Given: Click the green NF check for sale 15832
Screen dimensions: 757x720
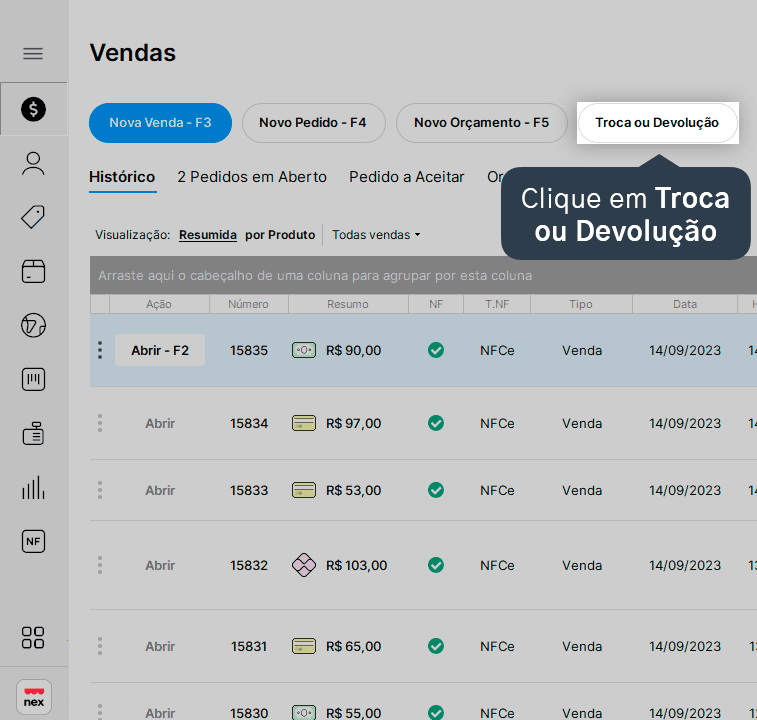Looking at the screenshot, I should click(436, 565).
